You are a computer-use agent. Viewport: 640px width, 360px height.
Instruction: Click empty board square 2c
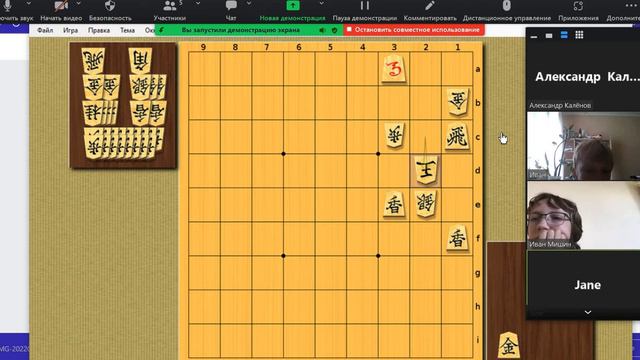click(426, 137)
